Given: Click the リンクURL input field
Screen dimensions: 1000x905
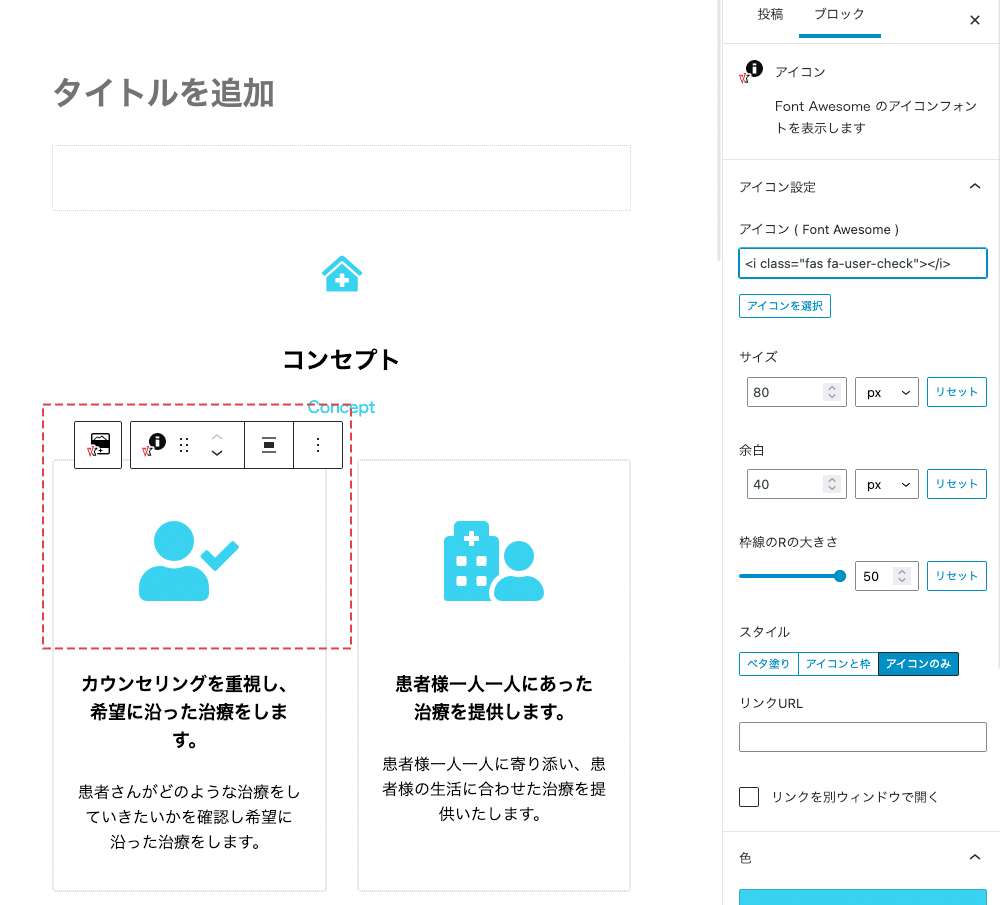Looking at the screenshot, I should [x=862, y=737].
